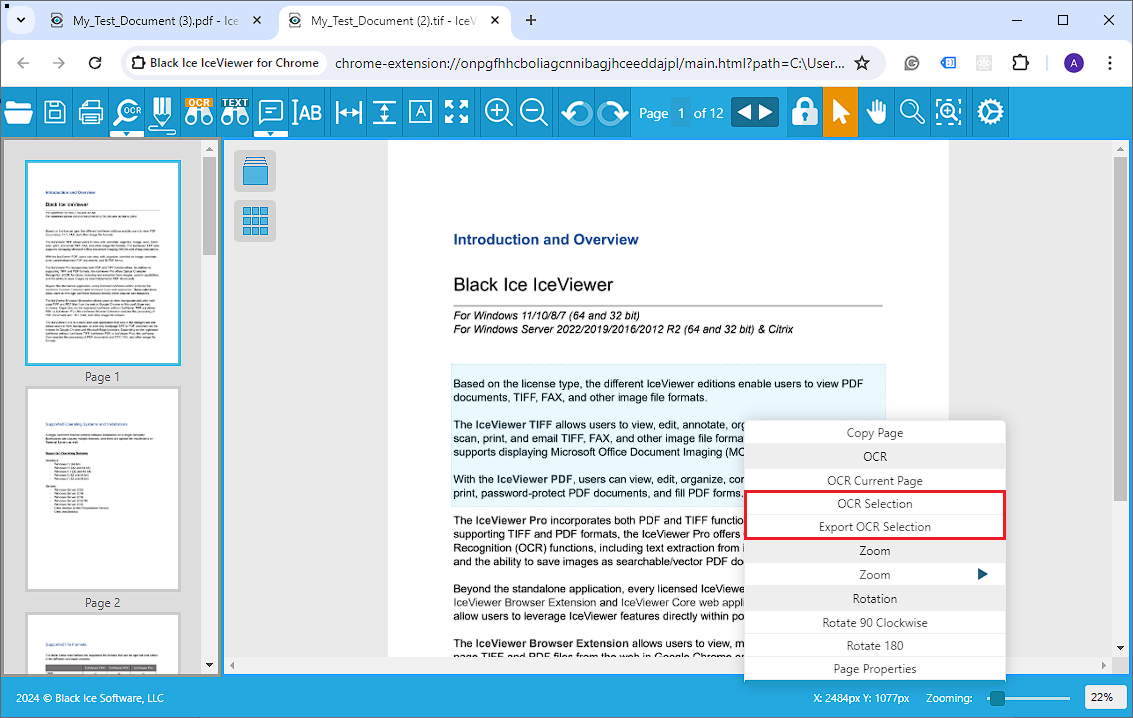1133x718 pixels.
Task: Open settings with the gear icon
Action: (x=990, y=112)
